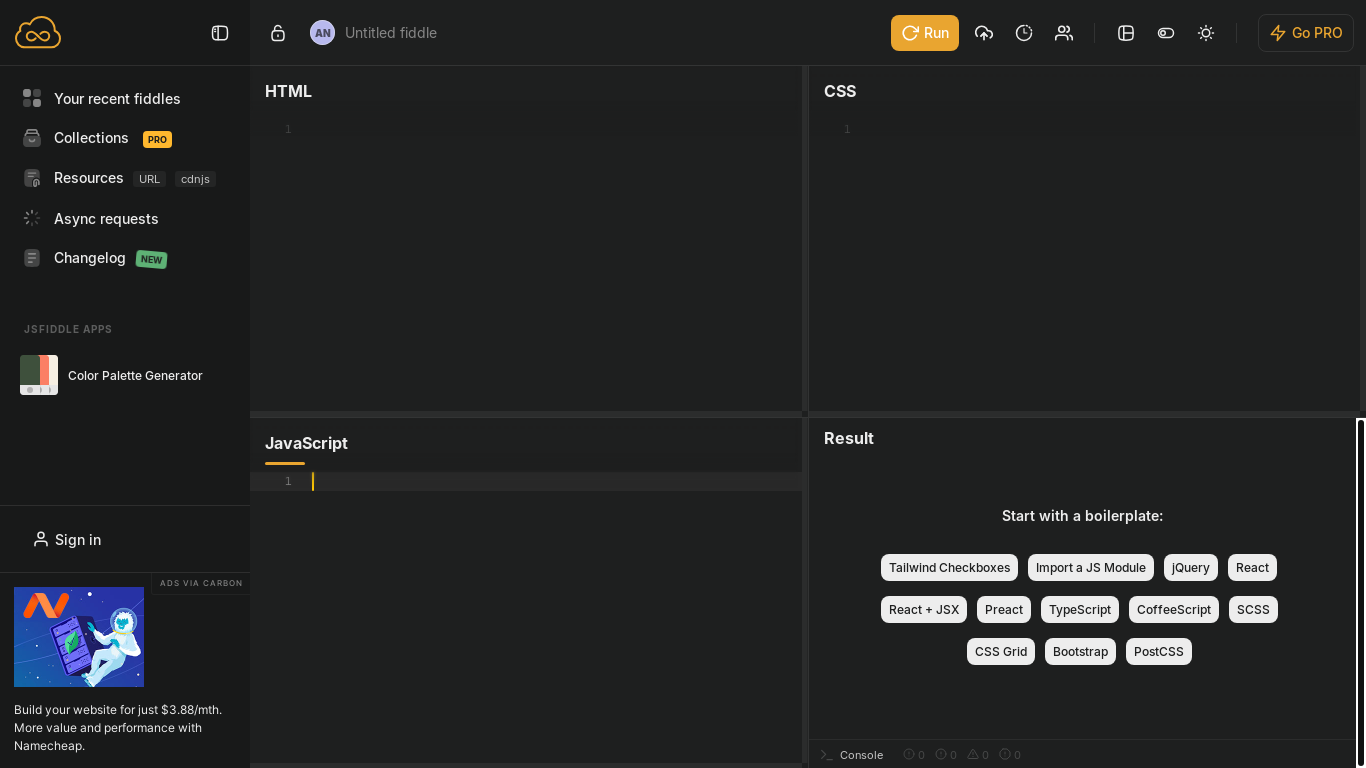
Task: Click the JSFiddle cloud logo
Action: coord(38,33)
